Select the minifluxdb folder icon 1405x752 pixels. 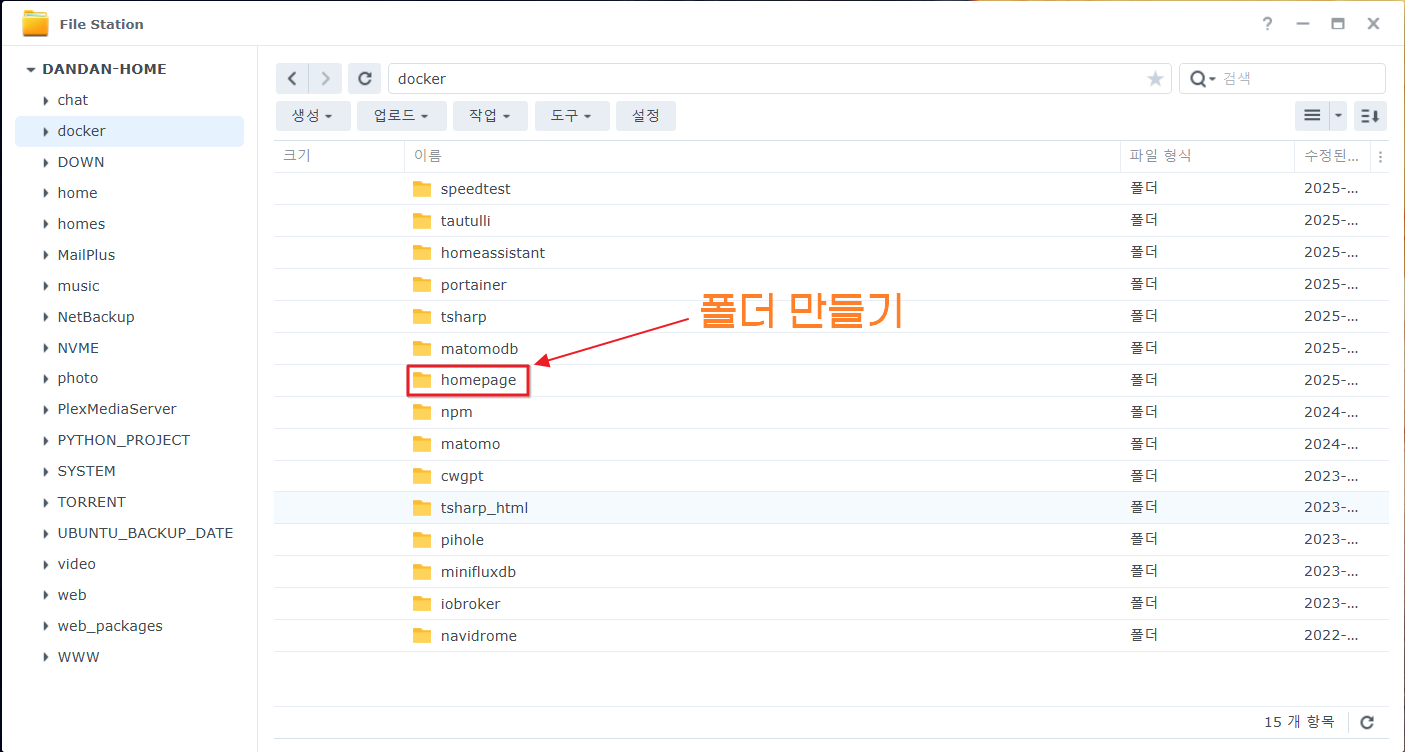pos(422,572)
